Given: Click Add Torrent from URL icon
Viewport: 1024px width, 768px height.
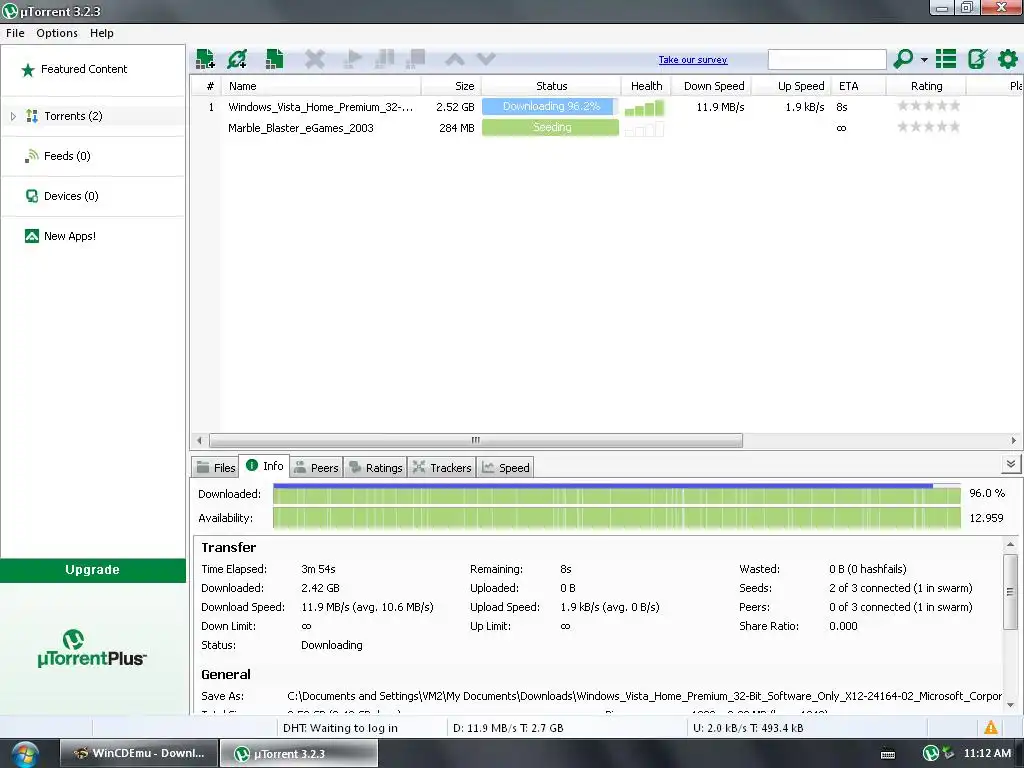Looking at the screenshot, I should pos(237,59).
